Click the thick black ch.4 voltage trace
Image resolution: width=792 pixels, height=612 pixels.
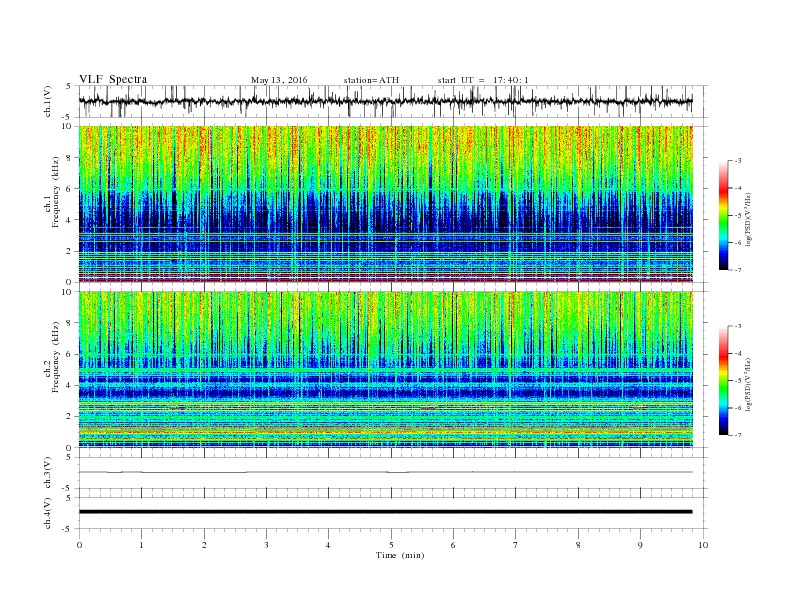point(385,512)
